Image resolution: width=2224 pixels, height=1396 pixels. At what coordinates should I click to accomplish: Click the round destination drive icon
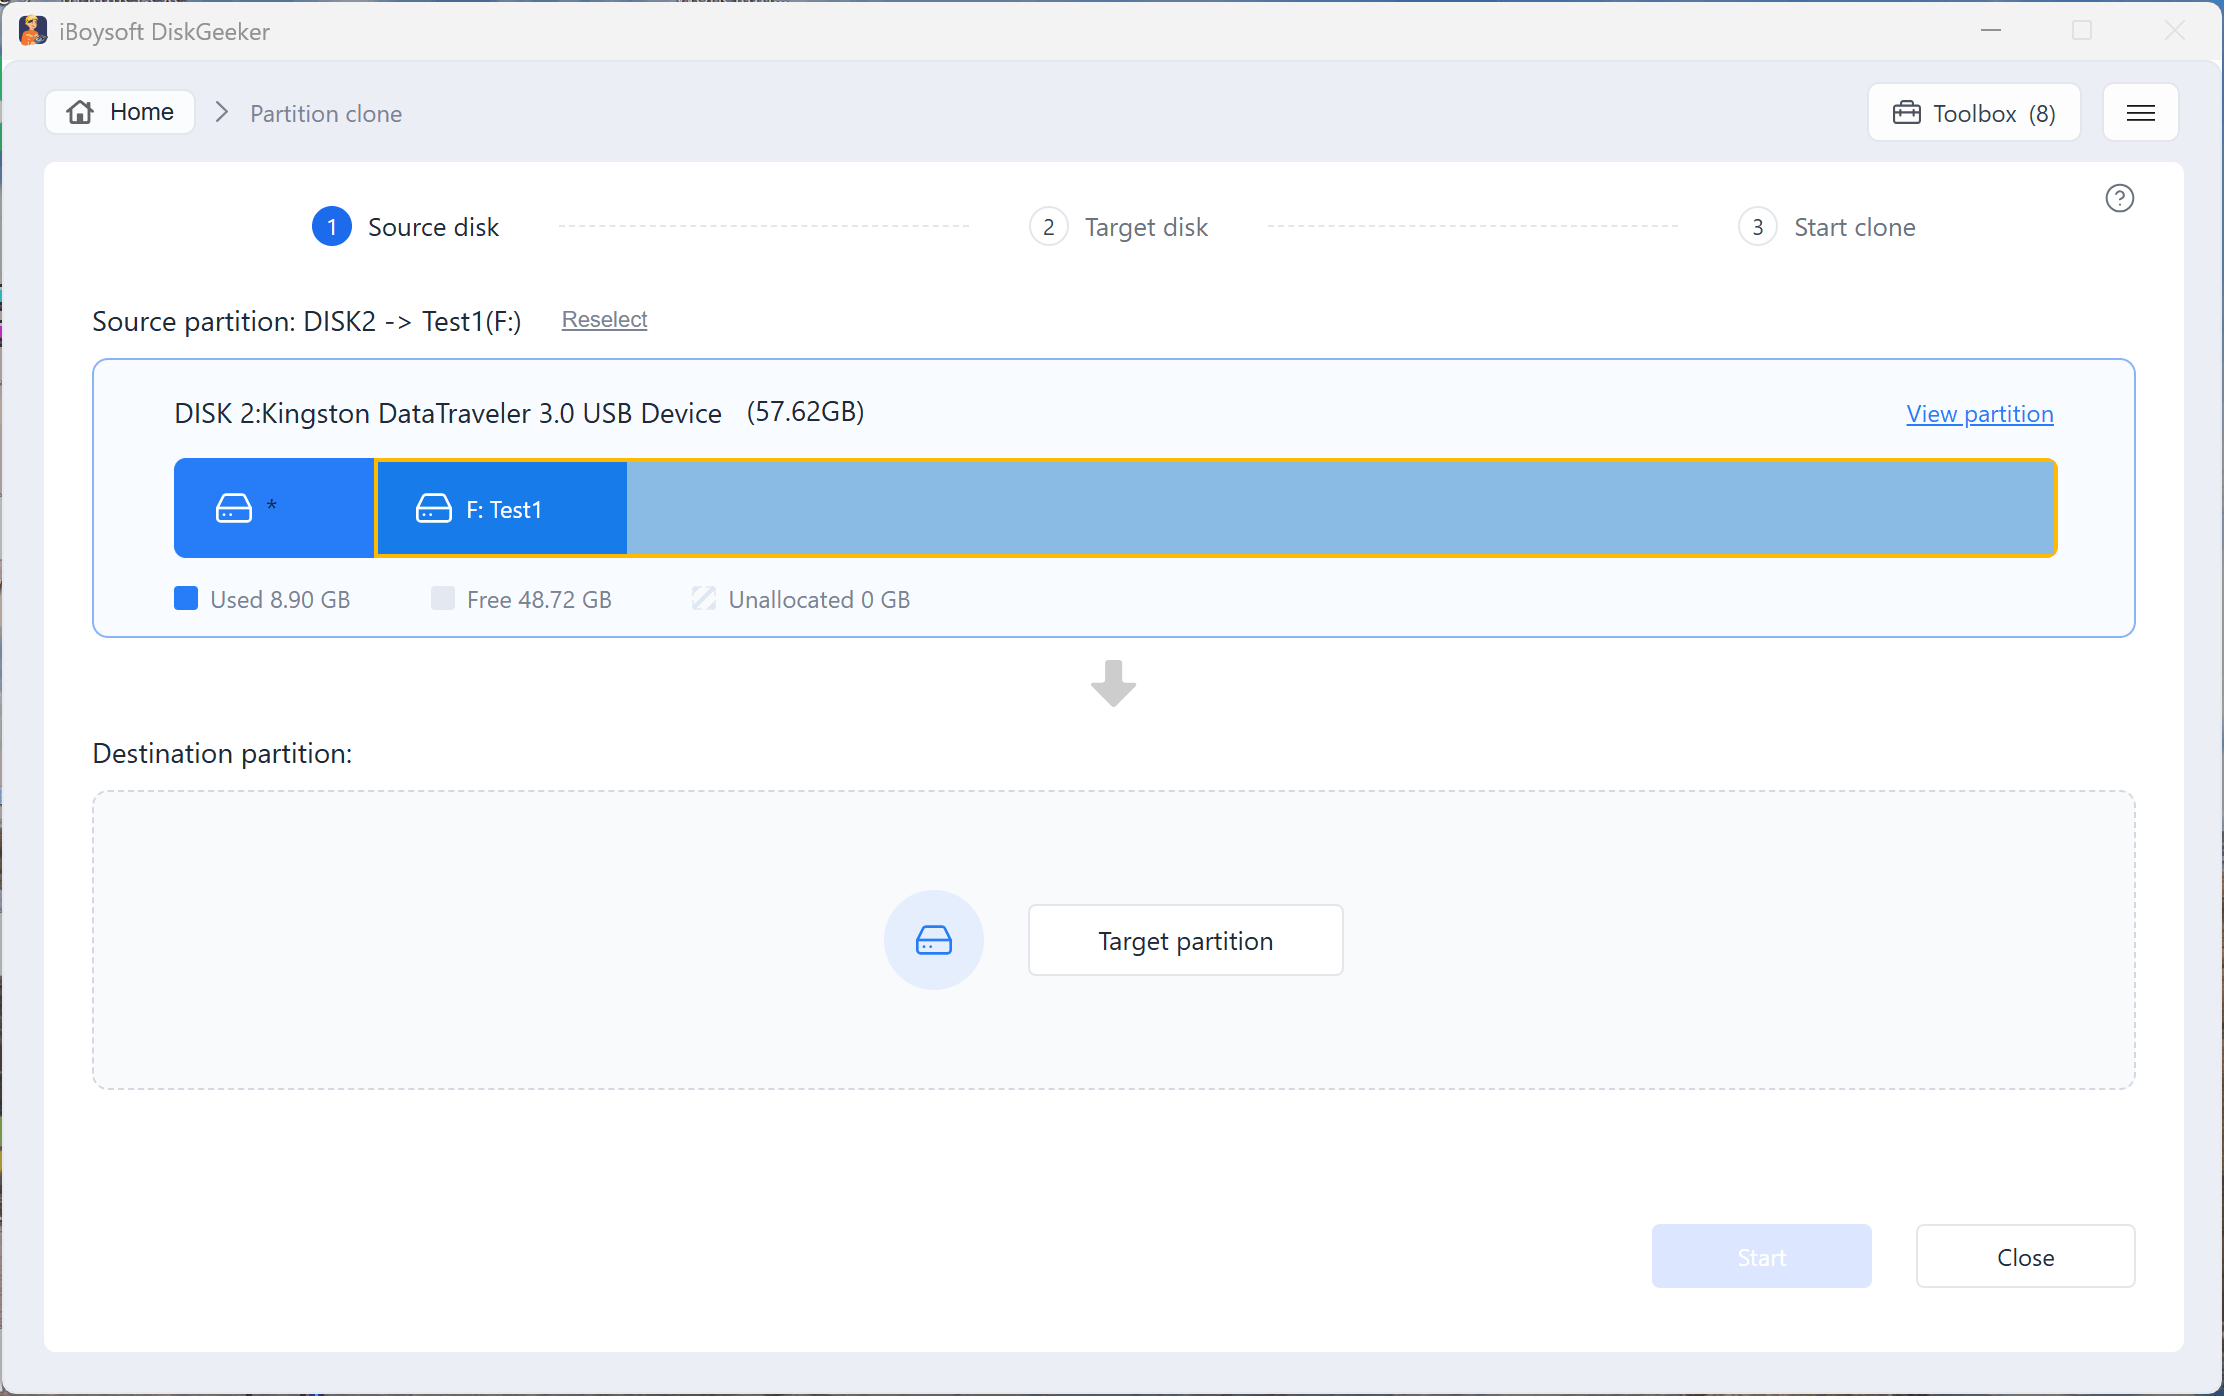tap(934, 940)
